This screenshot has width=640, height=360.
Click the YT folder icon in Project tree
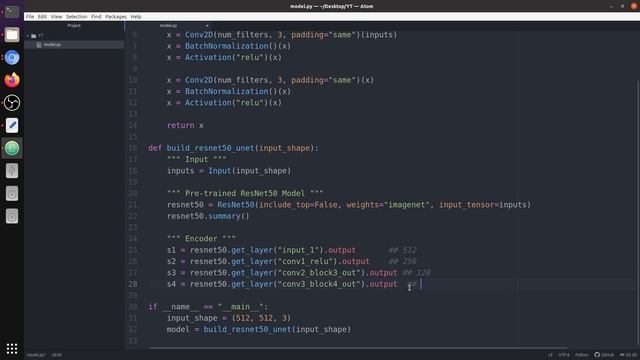[x=34, y=36]
